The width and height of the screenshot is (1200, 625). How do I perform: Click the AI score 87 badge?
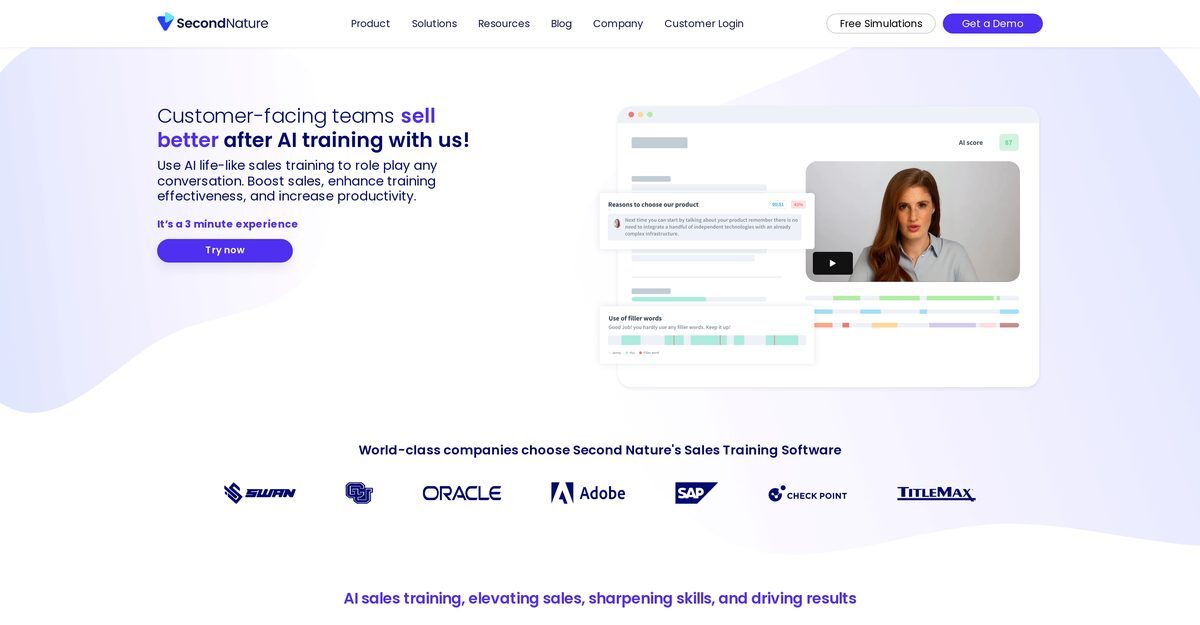1009,142
